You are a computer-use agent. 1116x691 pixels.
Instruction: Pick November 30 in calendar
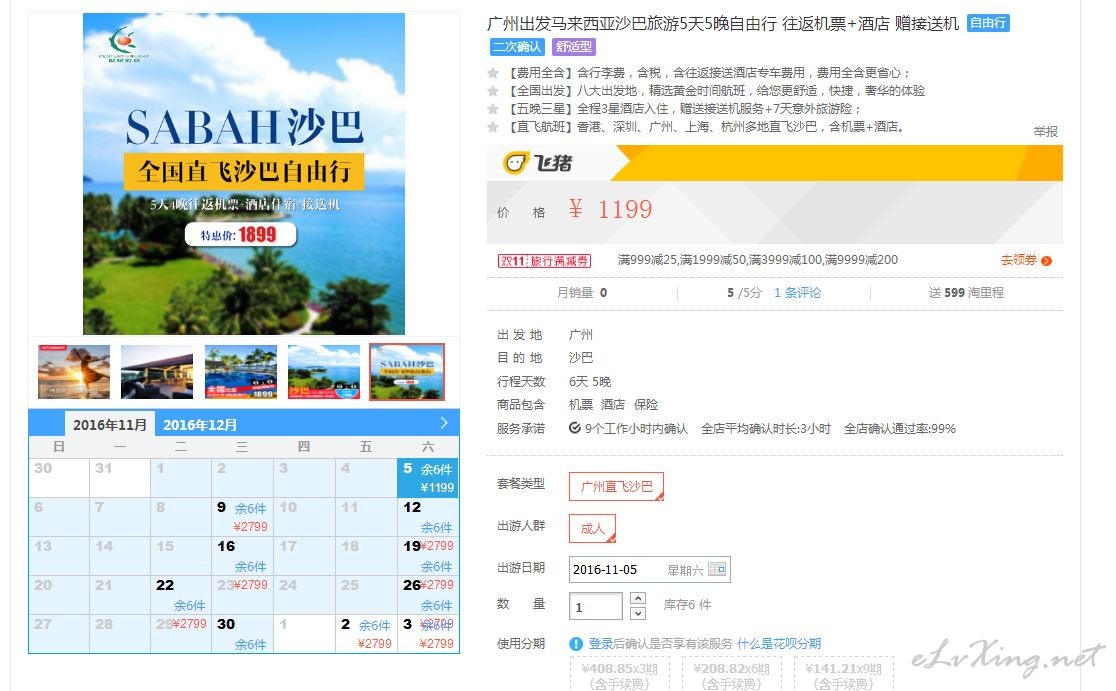243,634
